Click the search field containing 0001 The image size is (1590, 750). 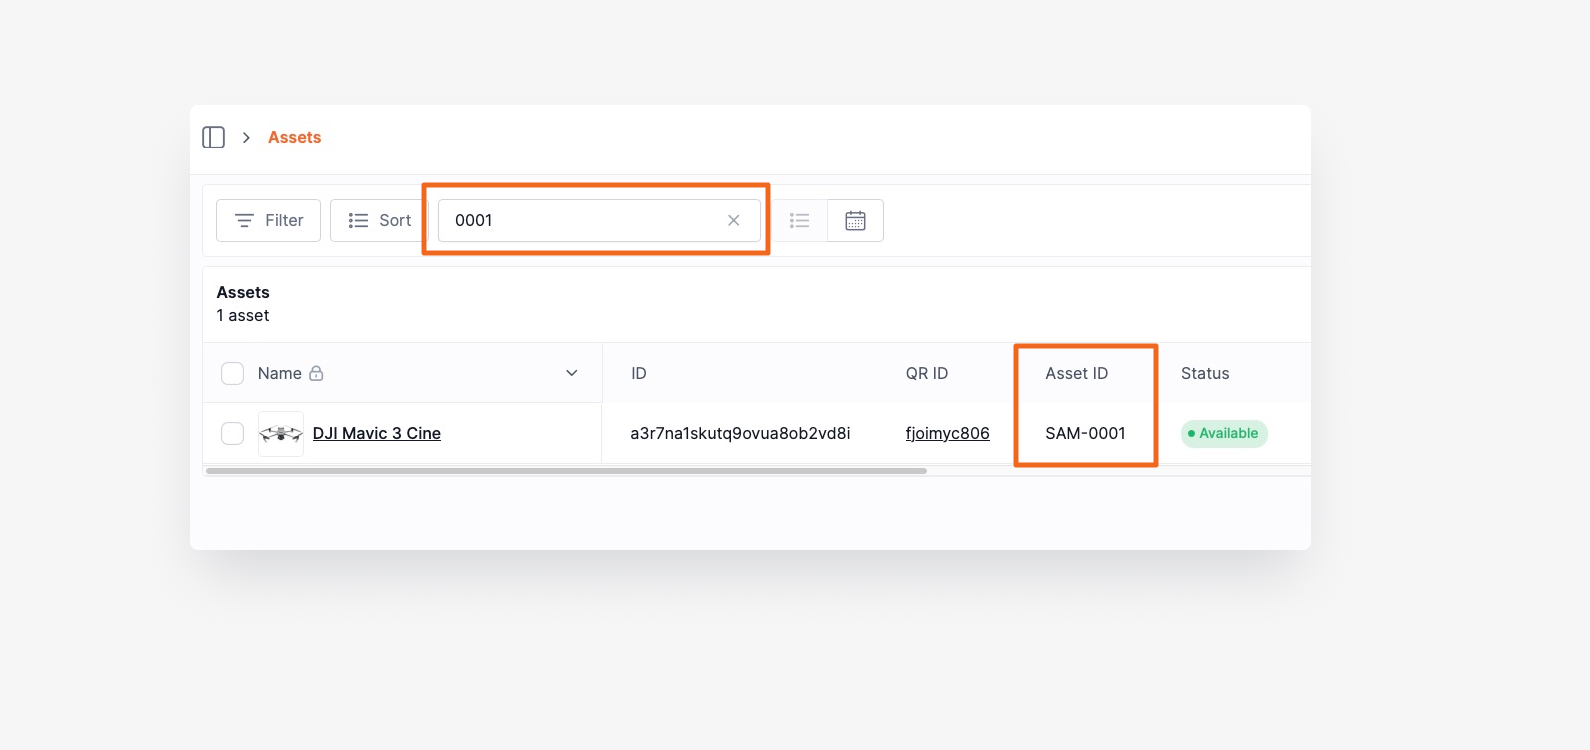599,220
